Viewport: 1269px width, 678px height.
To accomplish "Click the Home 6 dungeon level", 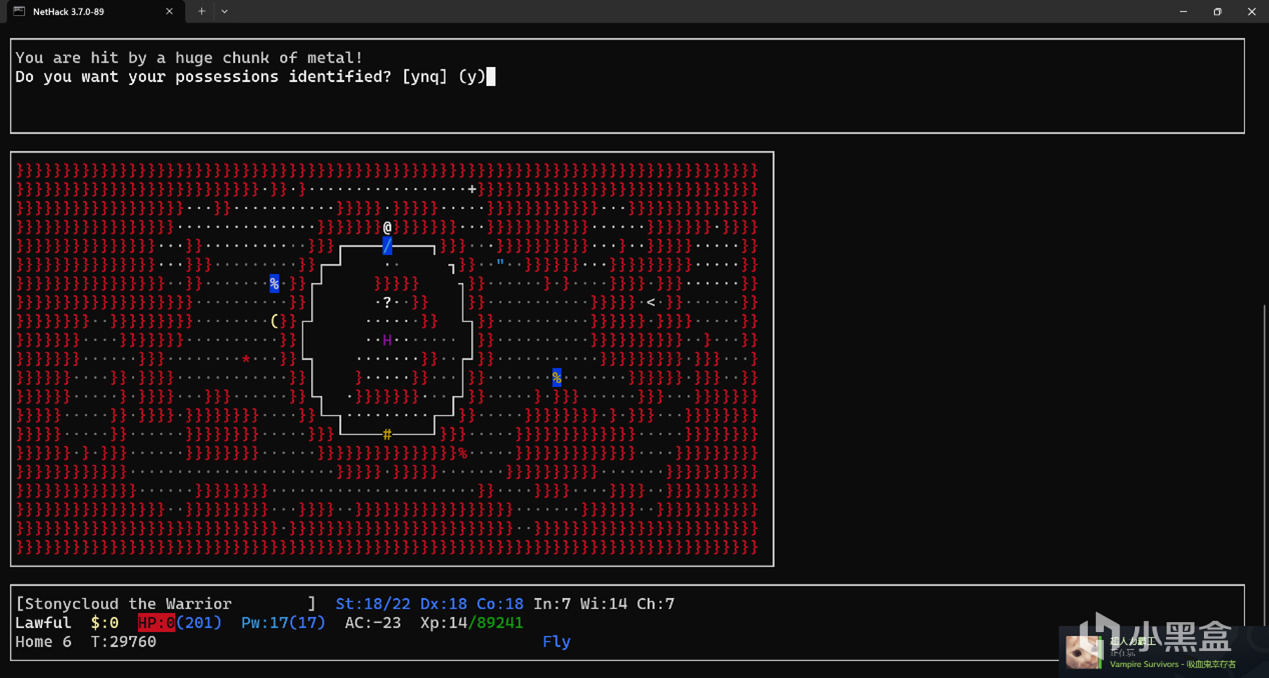I will coord(43,642).
